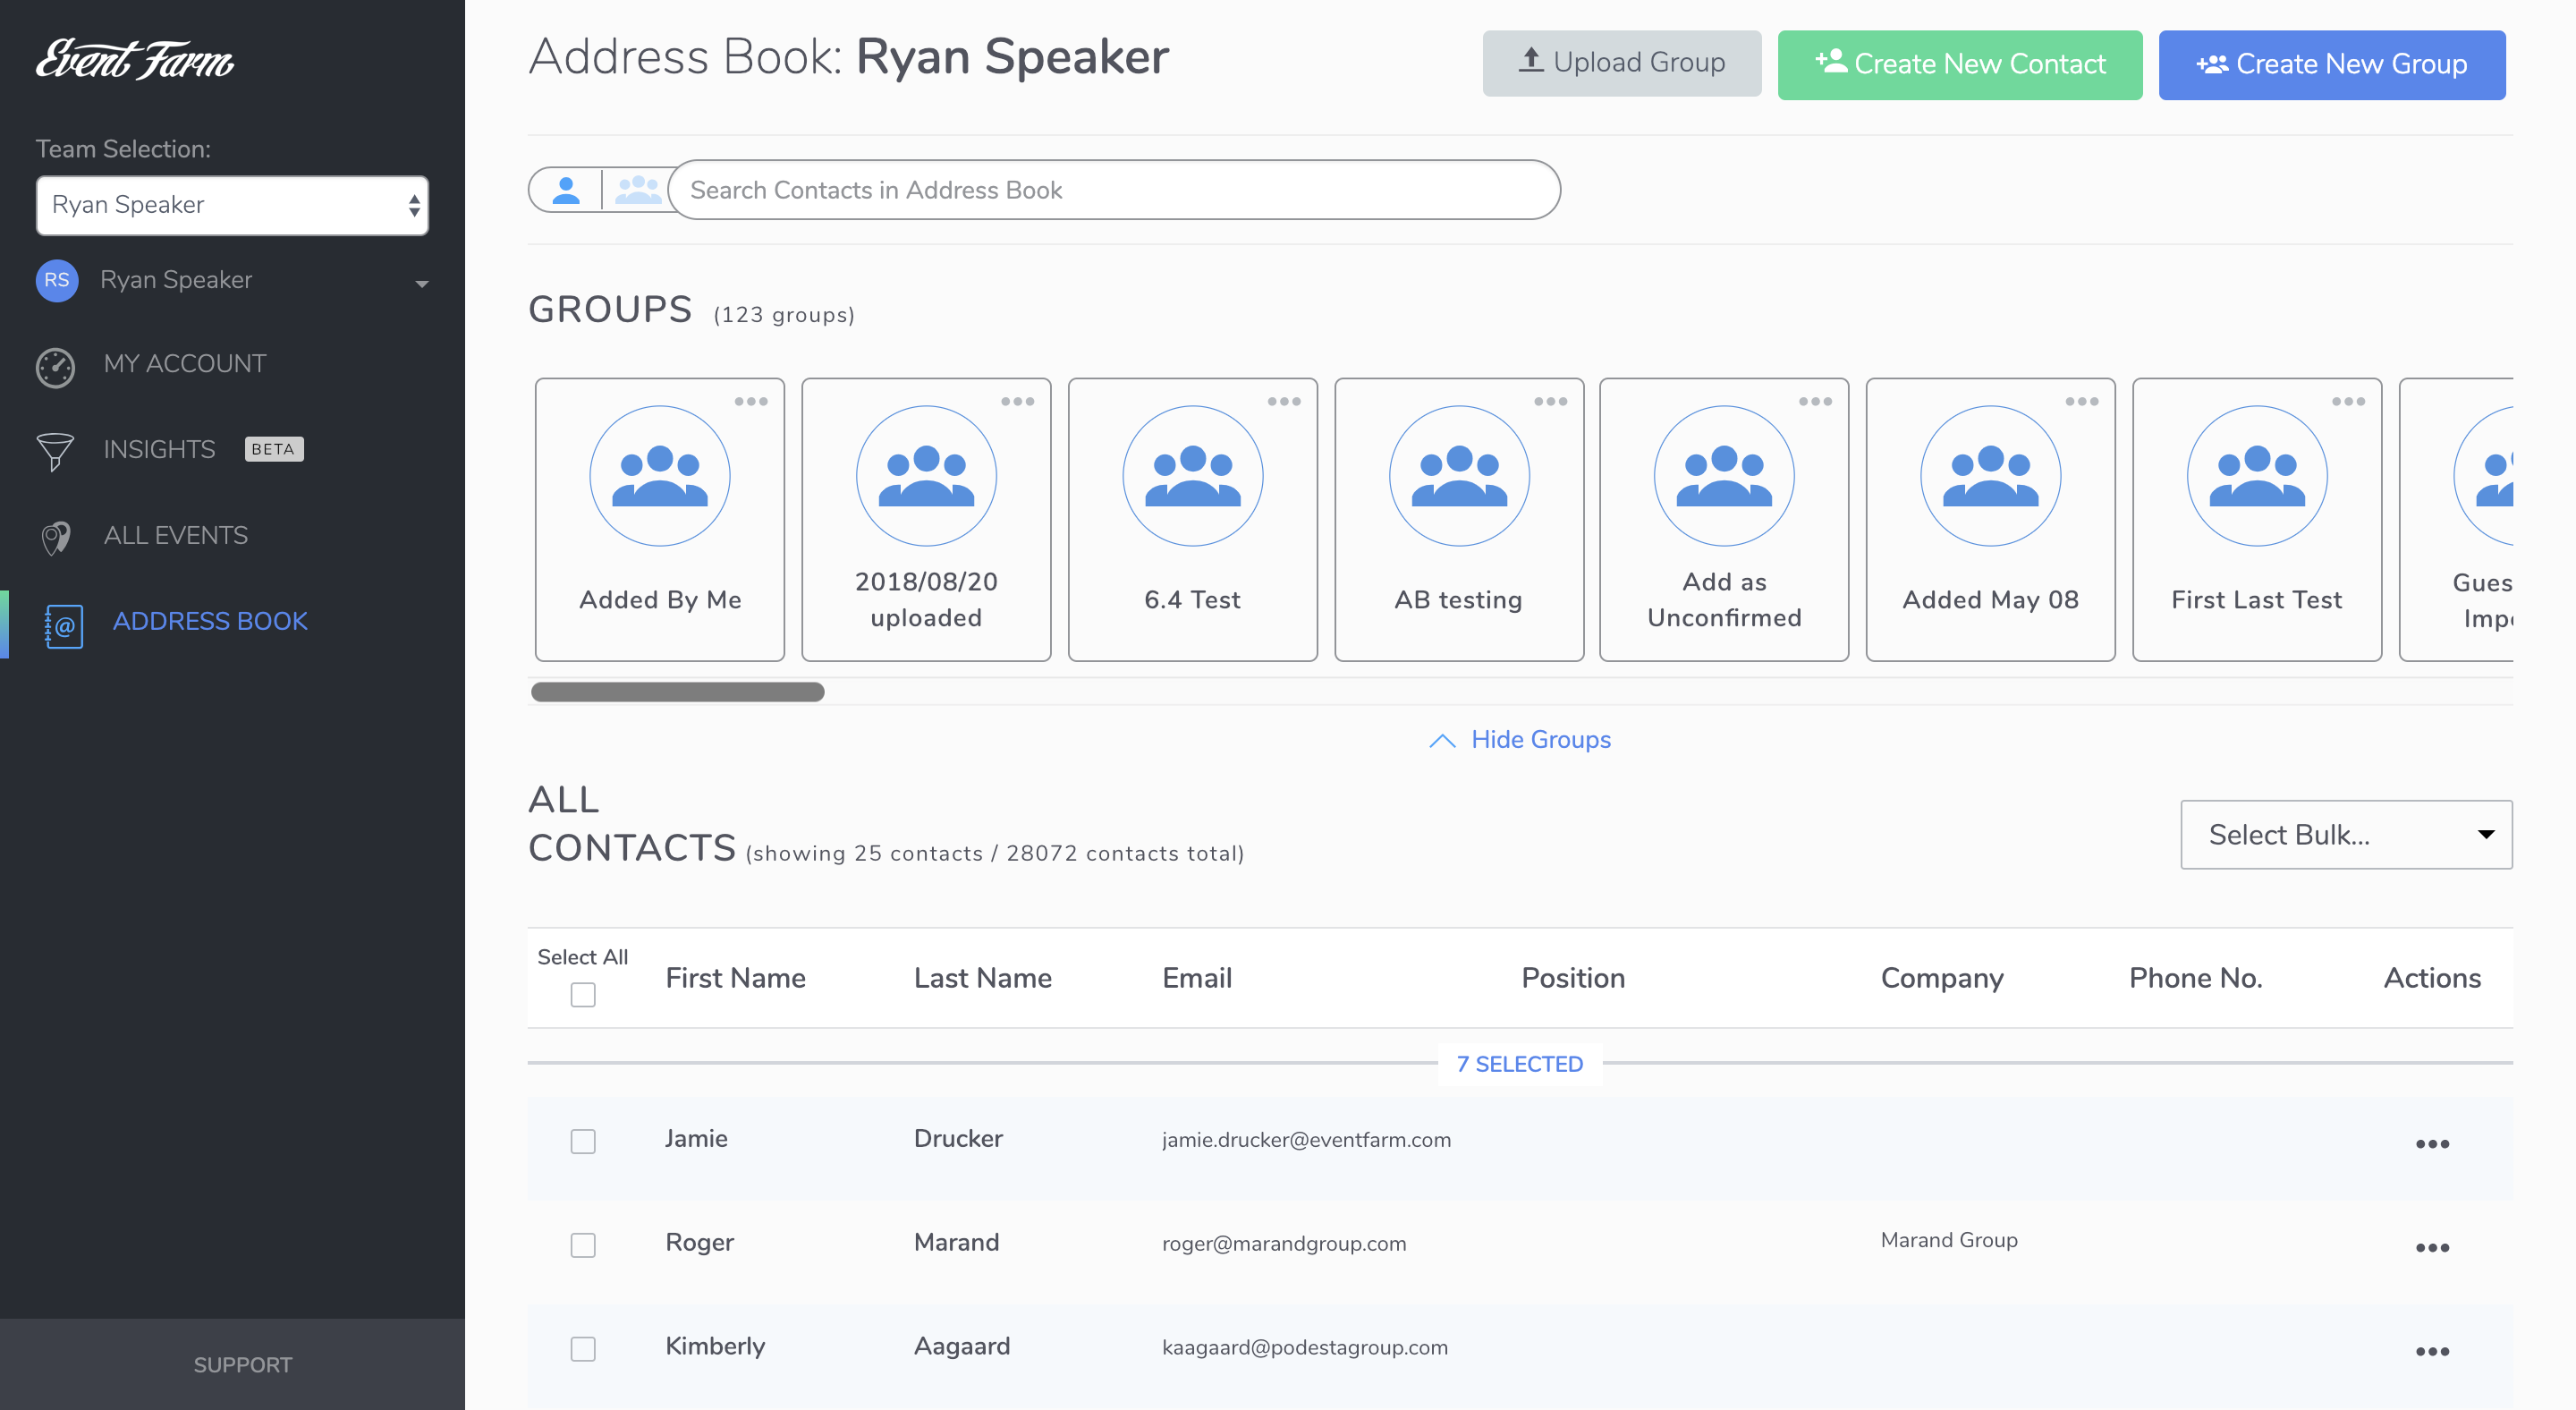
Task: Open actions menu for Roger Marand
Action: (2431, 1248)
